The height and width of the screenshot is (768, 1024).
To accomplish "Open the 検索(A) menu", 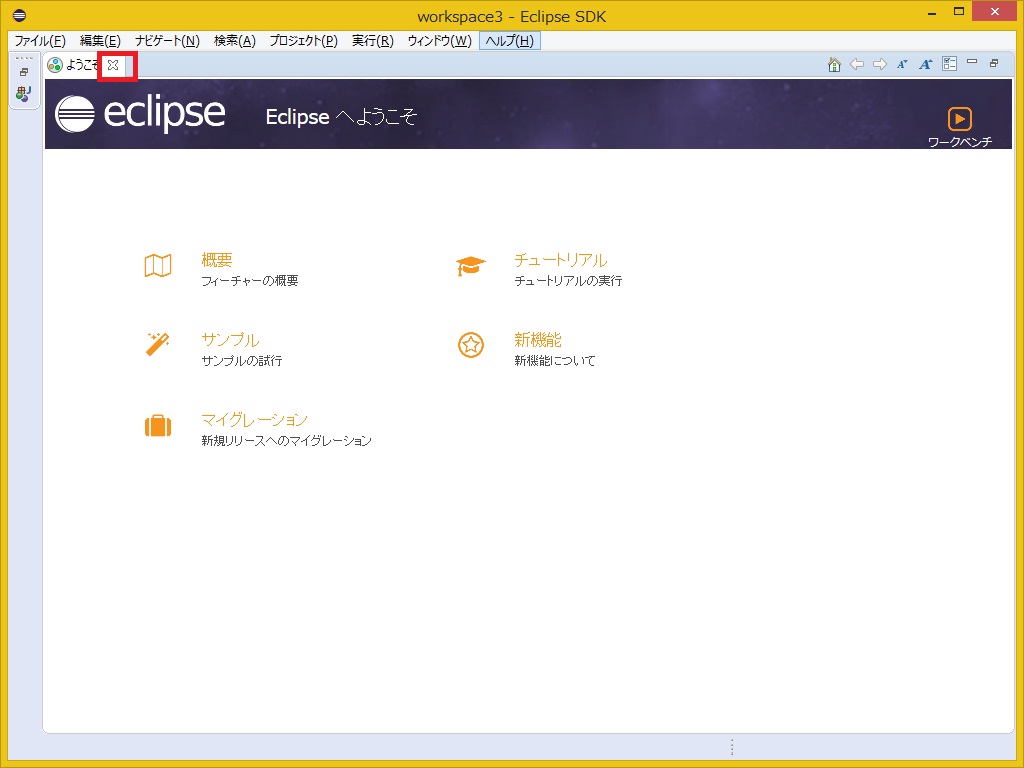I will click(234, 41).
